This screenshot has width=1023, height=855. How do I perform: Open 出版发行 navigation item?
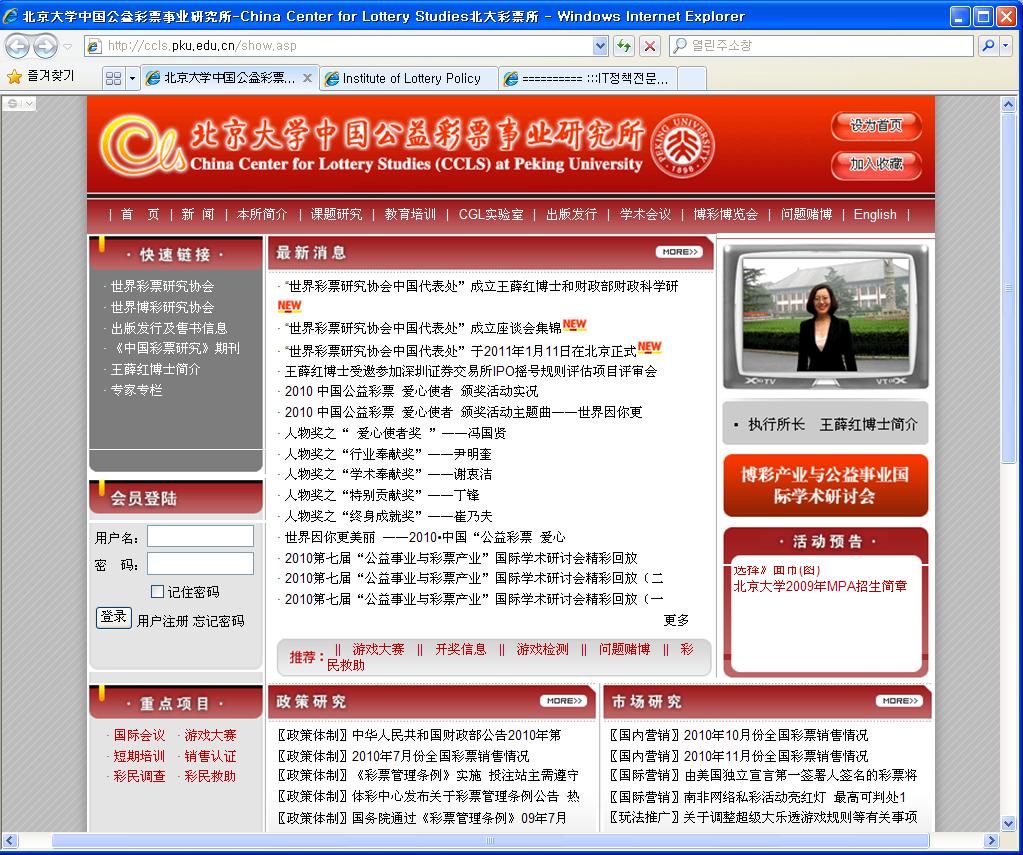[x=571, y=214]
